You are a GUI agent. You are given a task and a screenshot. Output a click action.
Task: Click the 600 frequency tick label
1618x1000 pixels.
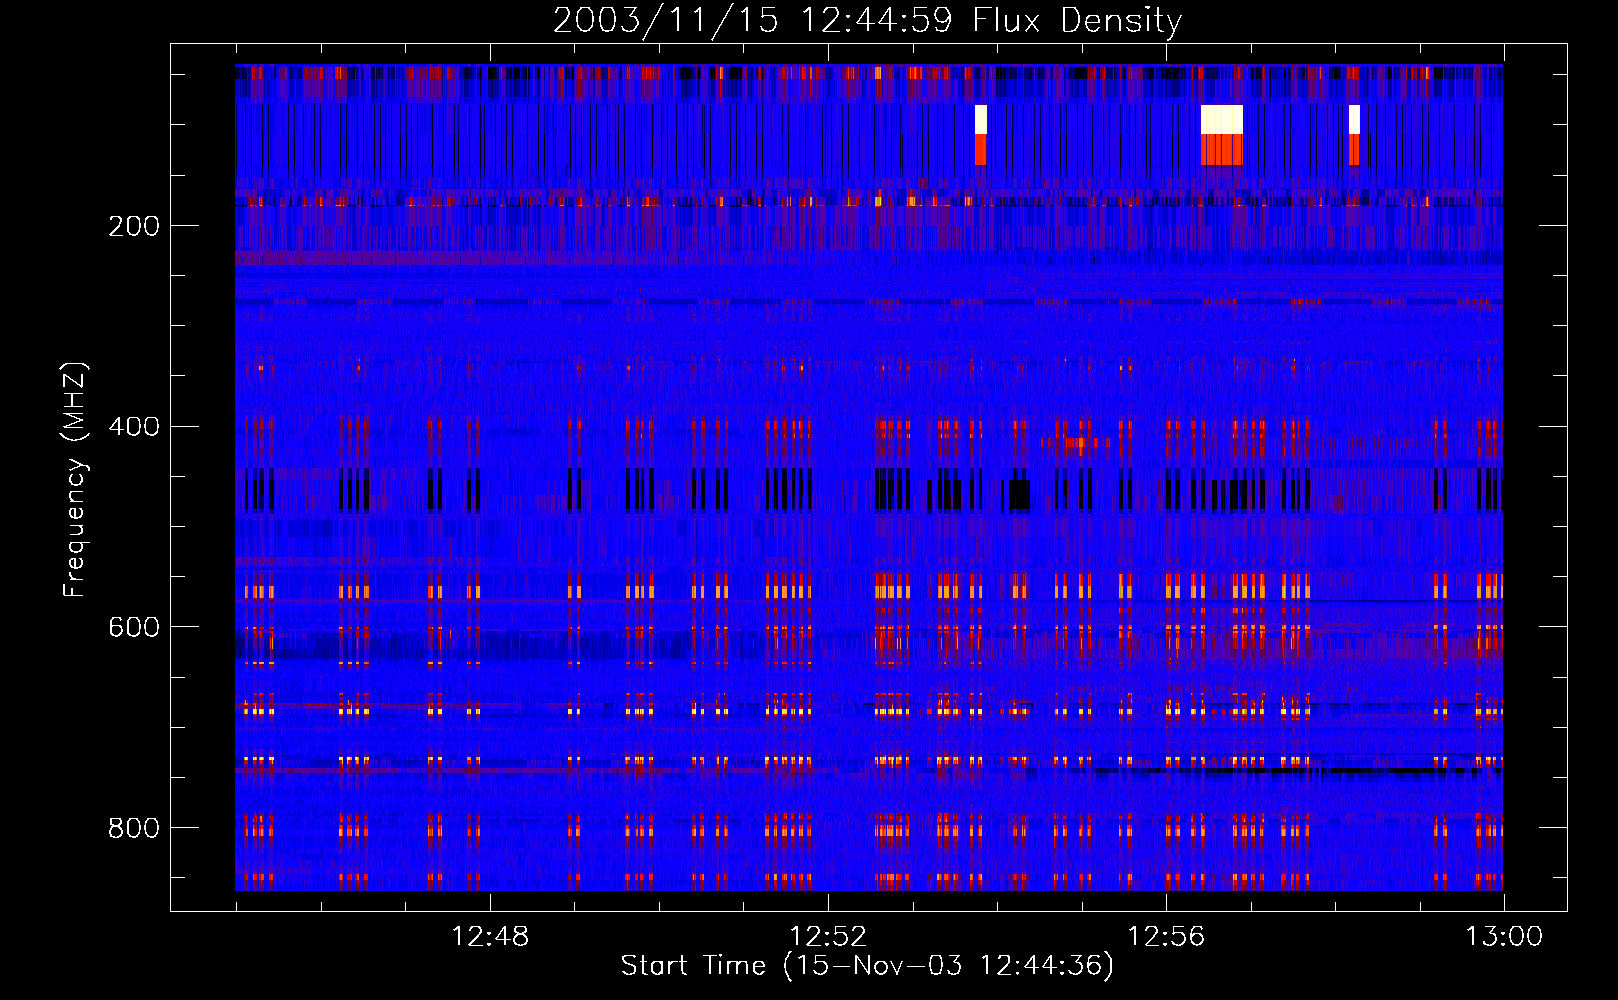[x=134, y=627]
